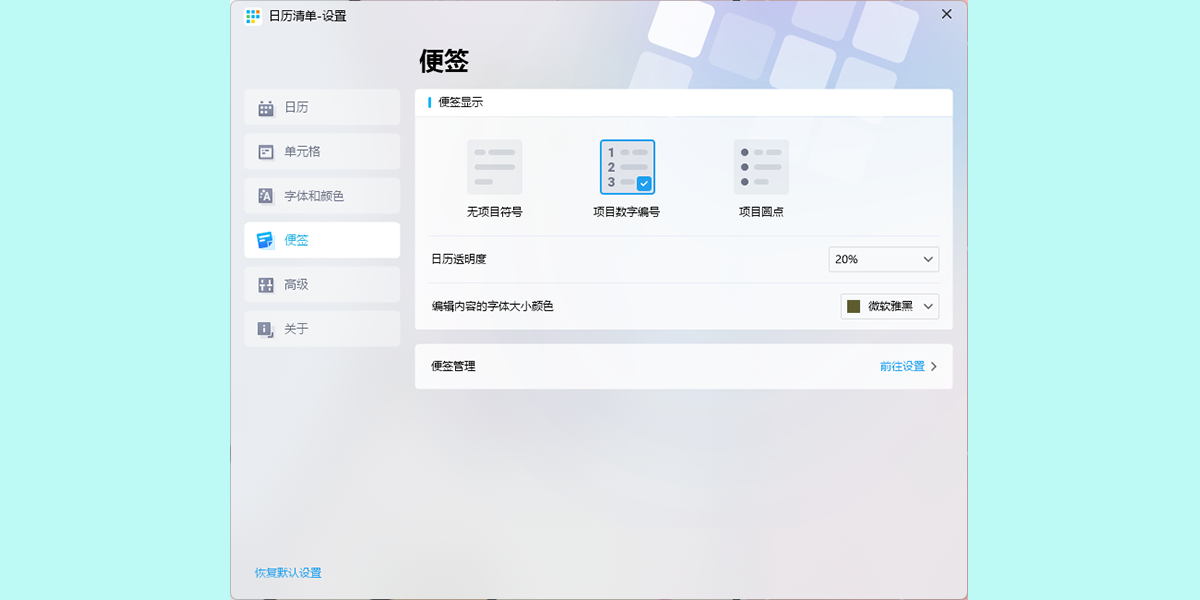Click the font icon beside 字体和颜色
1200x600 pixels.
(266, 196)
